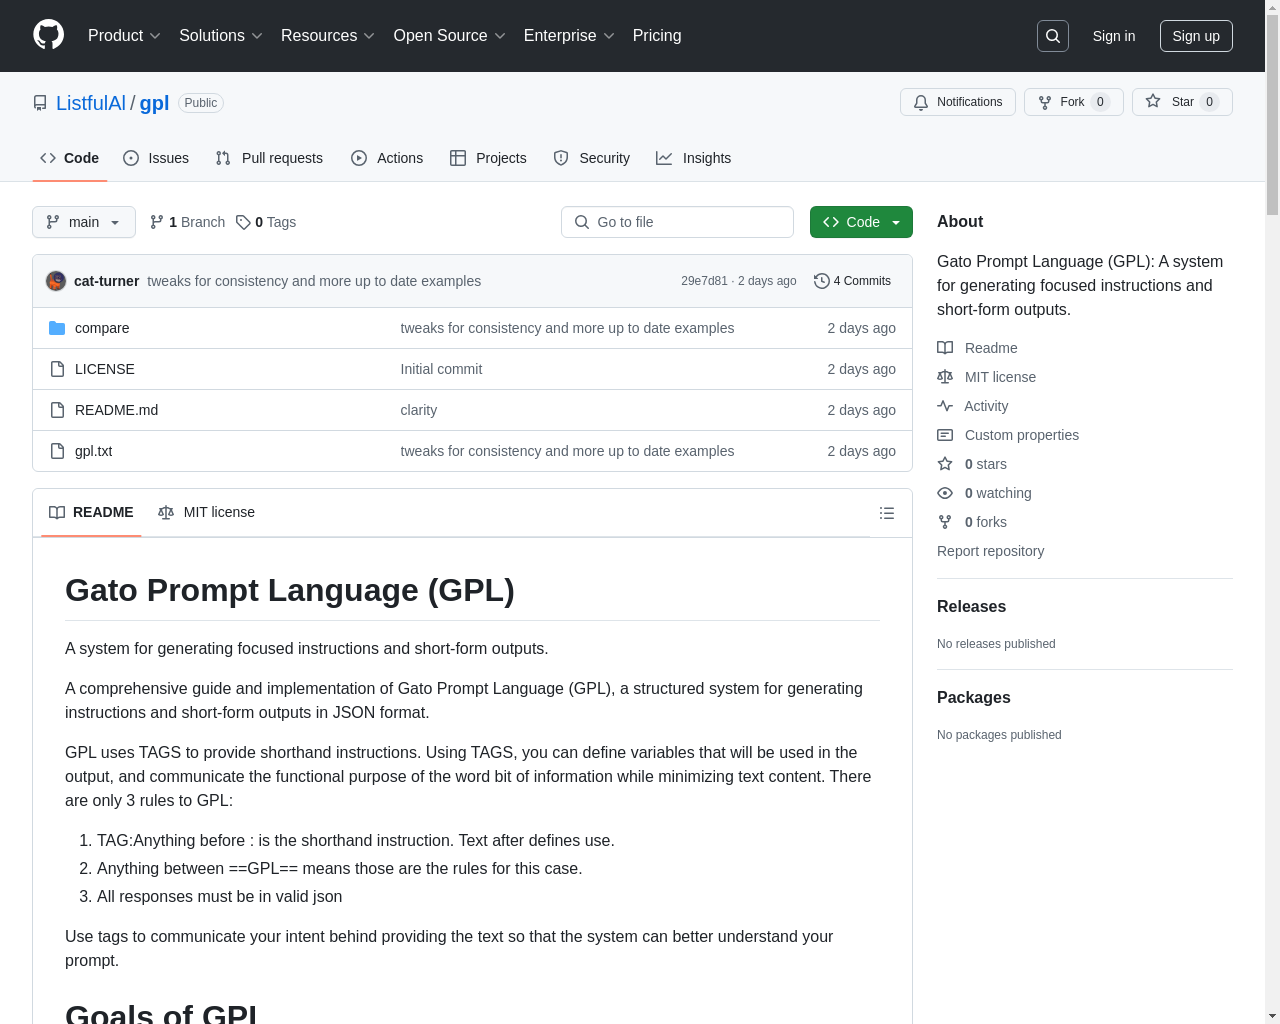Click the repository icon beside ListfulAI

[x=40, y=103]
